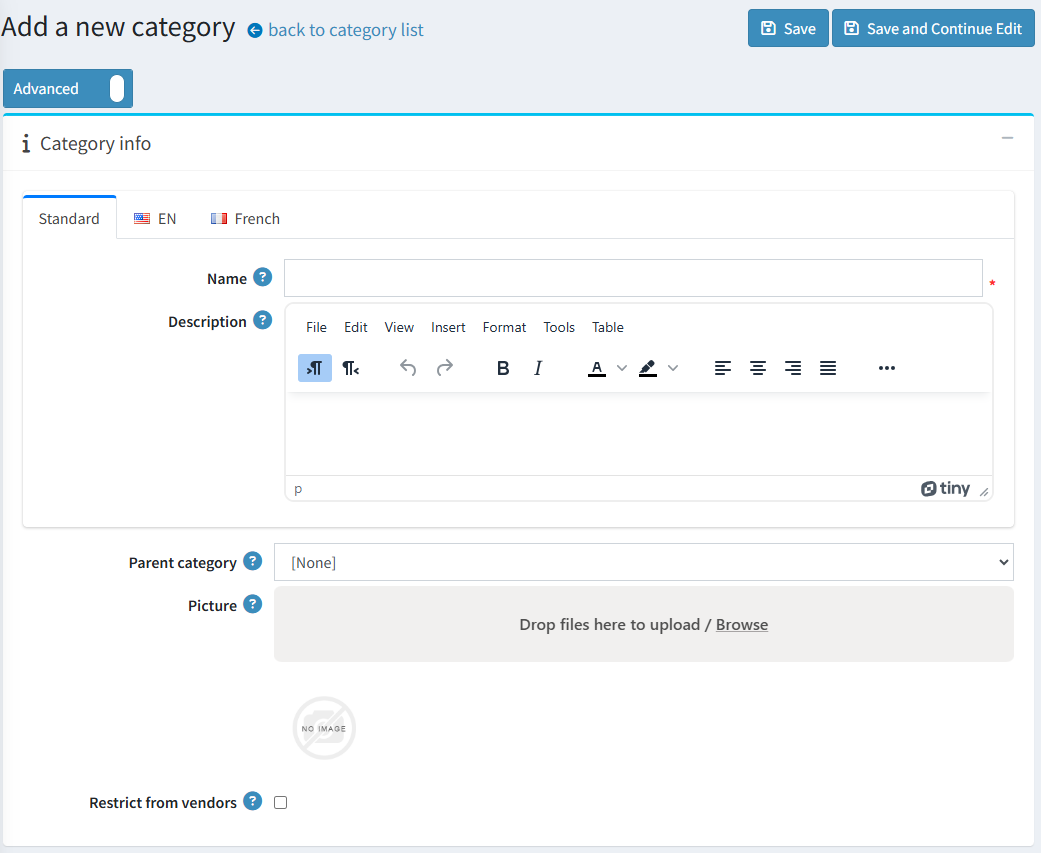Switch to the French language tab
The height and width of the screenshot is (853, 1041).
click(x=245, y=218)
